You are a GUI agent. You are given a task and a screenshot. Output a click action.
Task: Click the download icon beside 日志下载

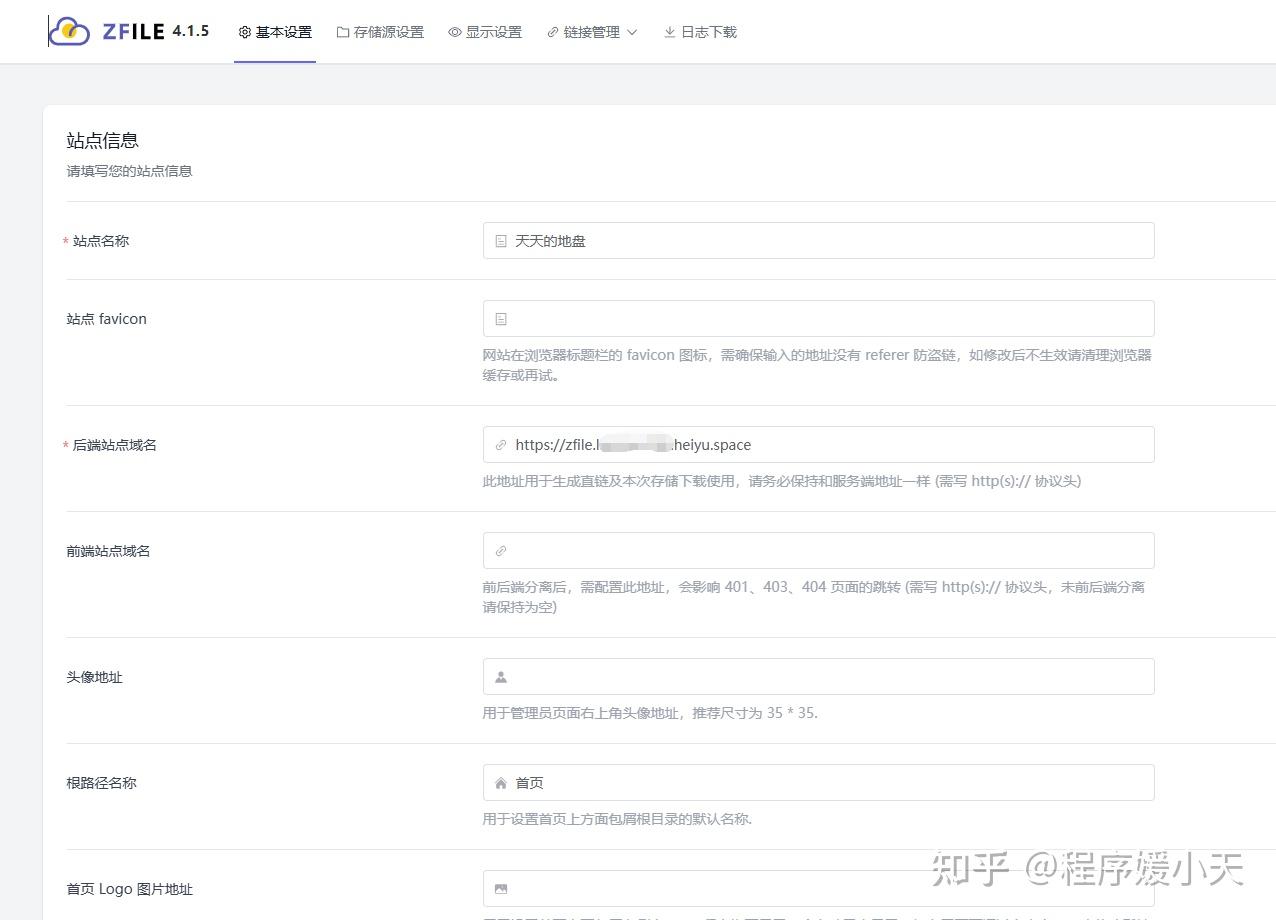click(x=670, y=32)
